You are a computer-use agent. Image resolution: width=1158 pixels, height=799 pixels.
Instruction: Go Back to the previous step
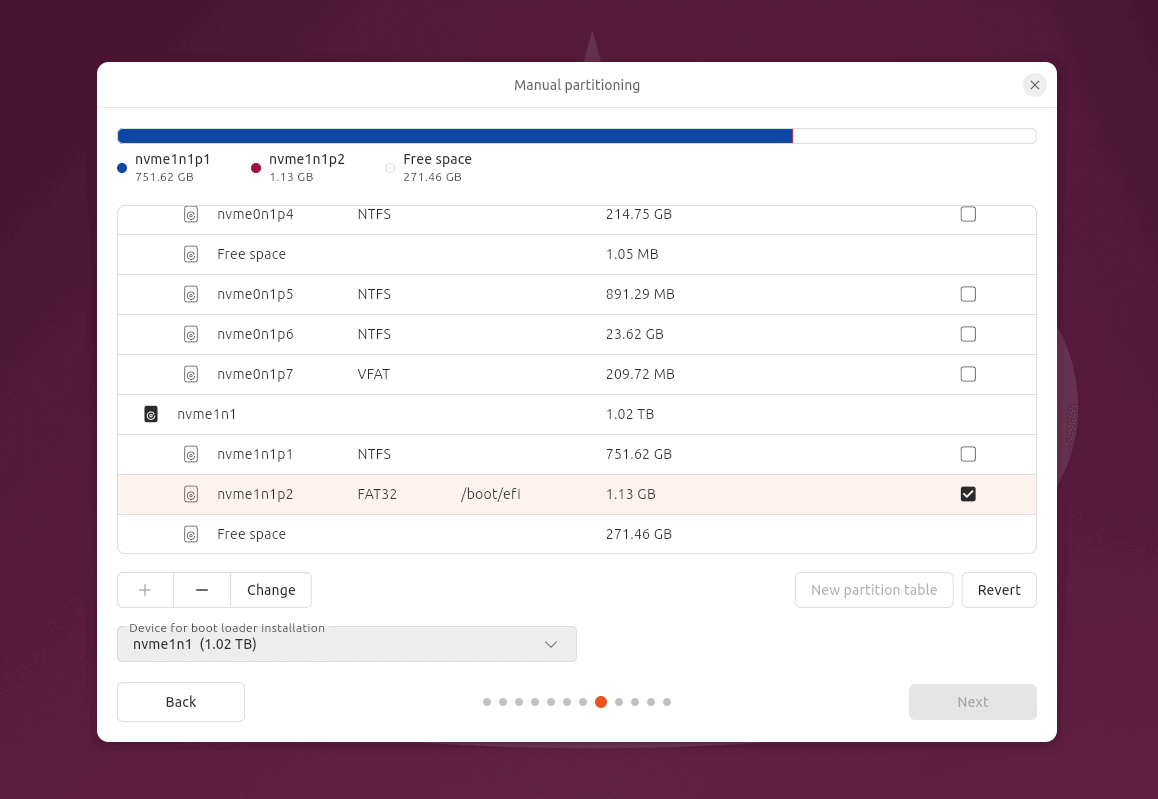point(181,702)
